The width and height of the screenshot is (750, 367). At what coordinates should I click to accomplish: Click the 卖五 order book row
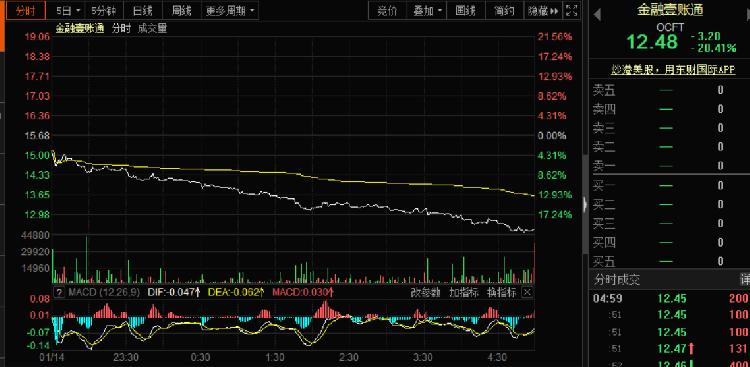pos(670,90)
